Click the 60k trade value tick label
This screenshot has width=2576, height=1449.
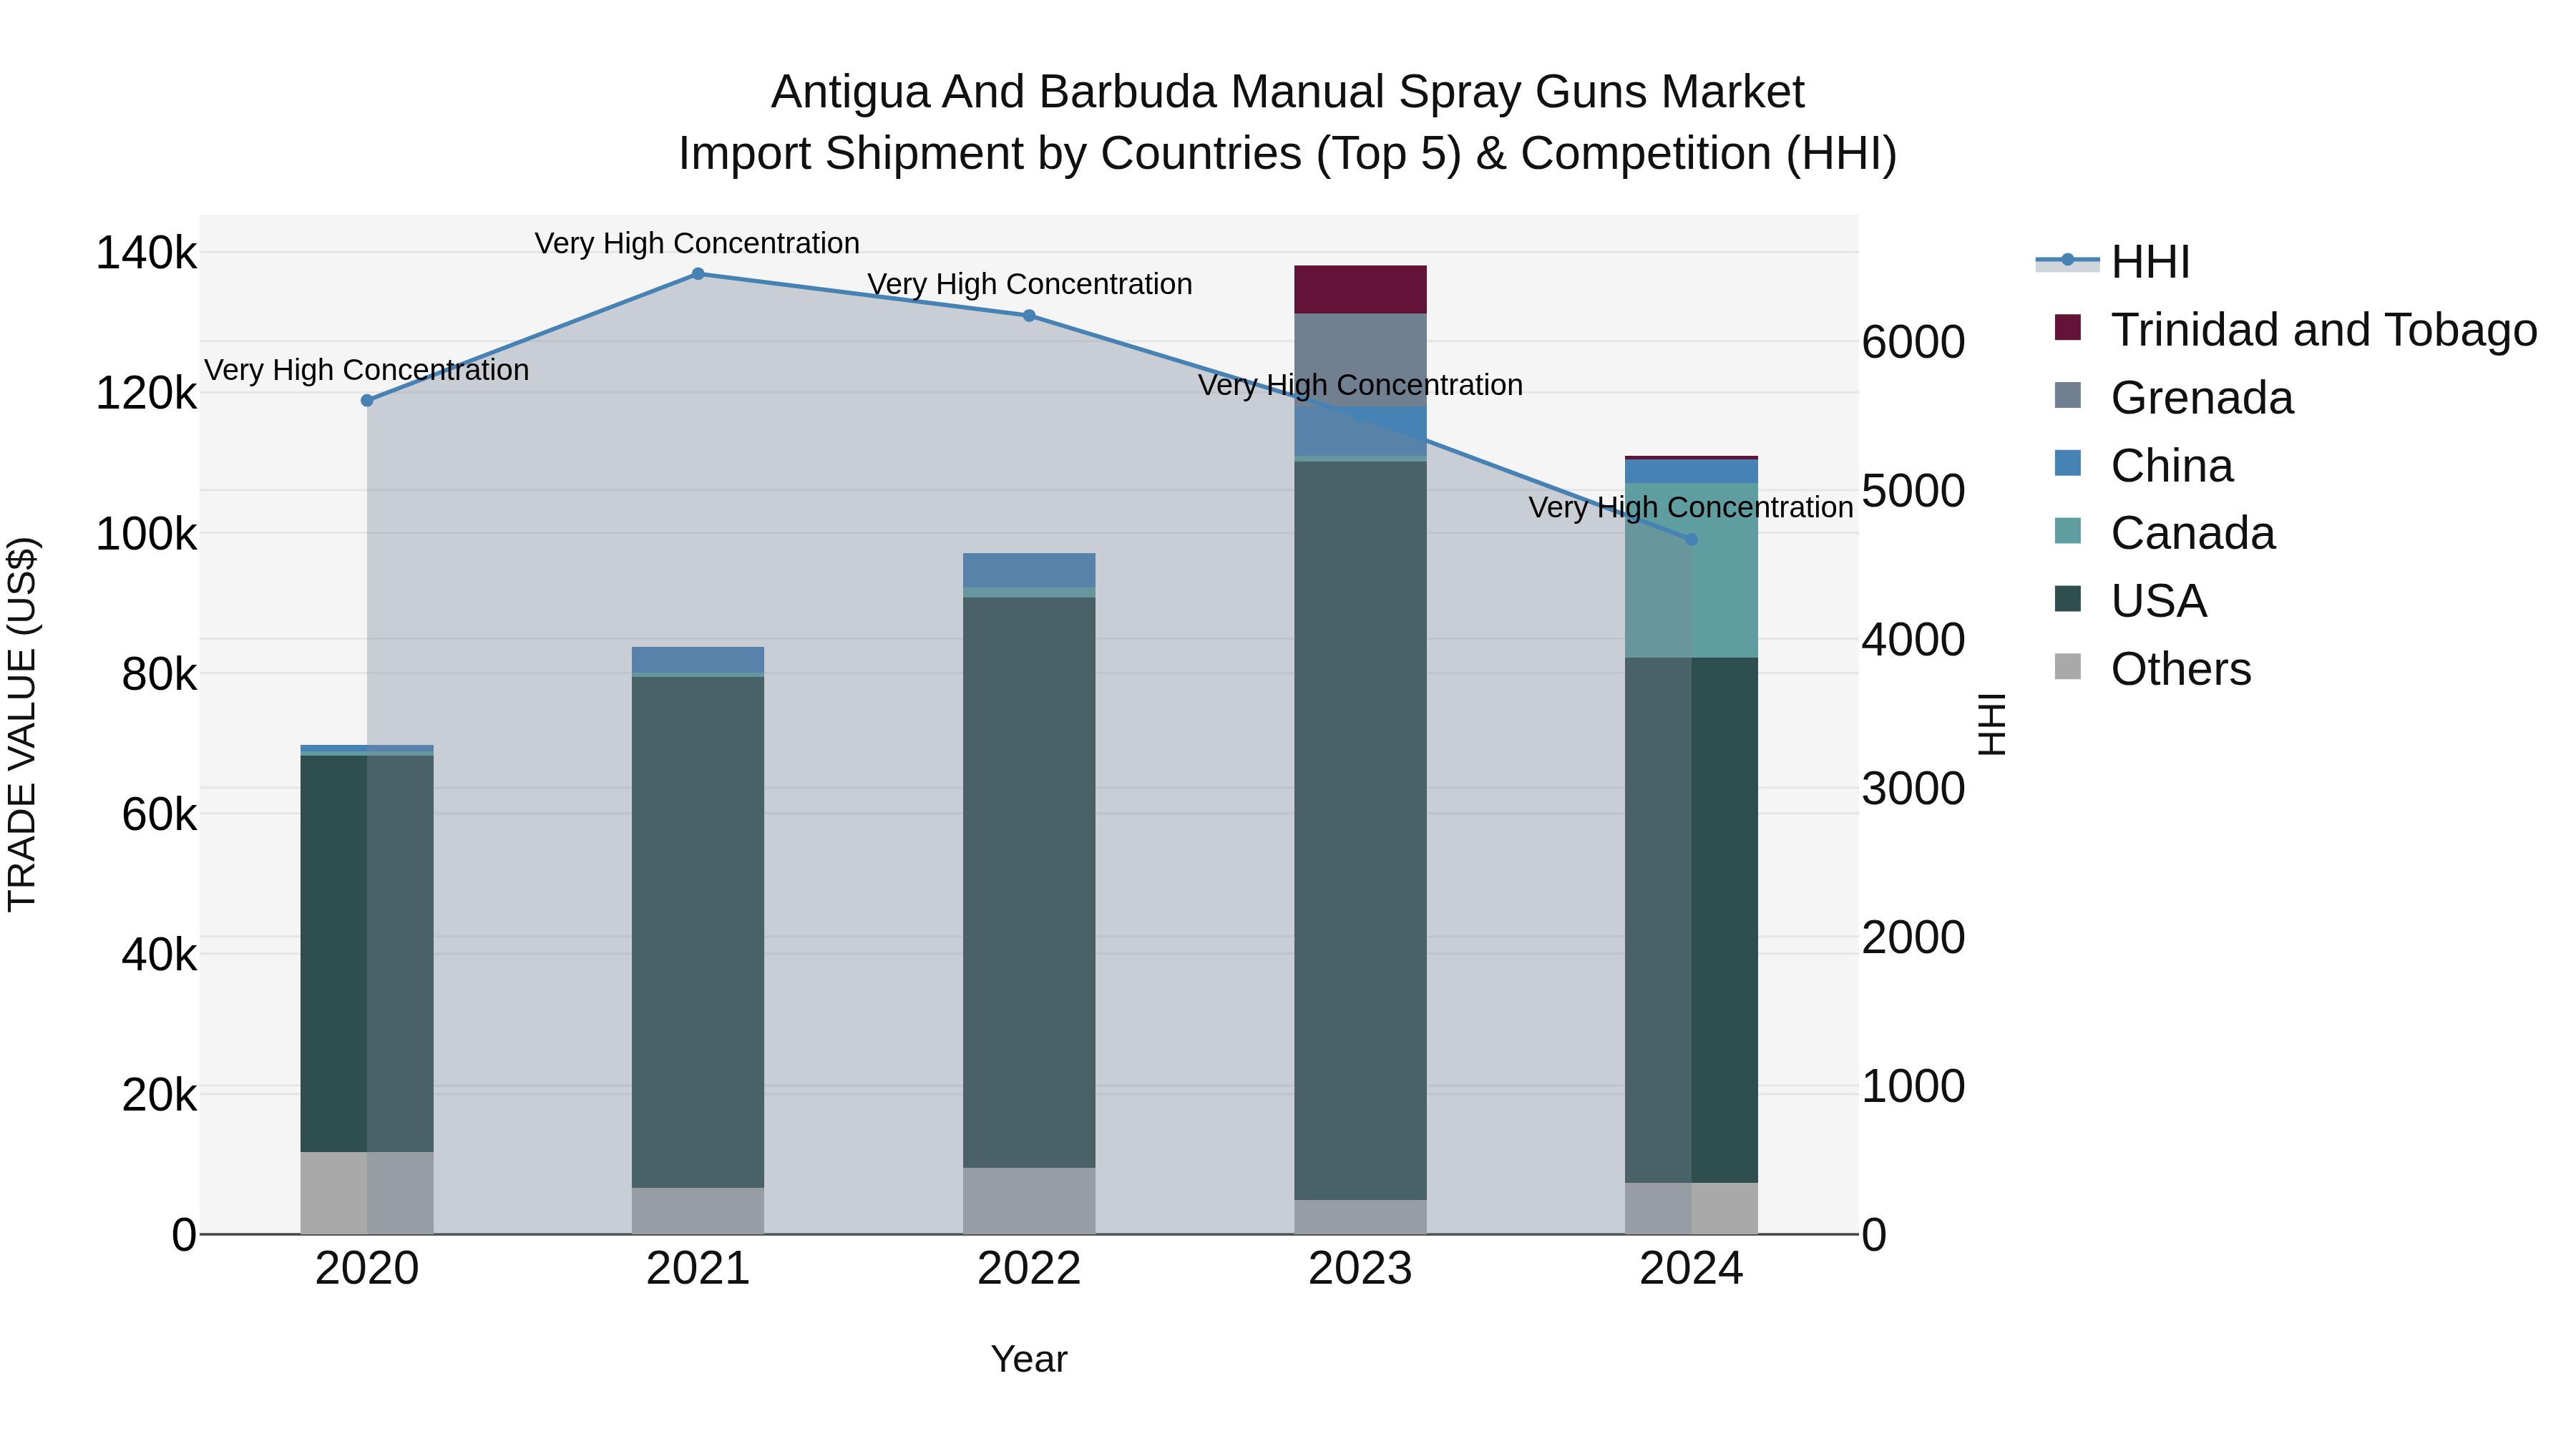(159, 815)
